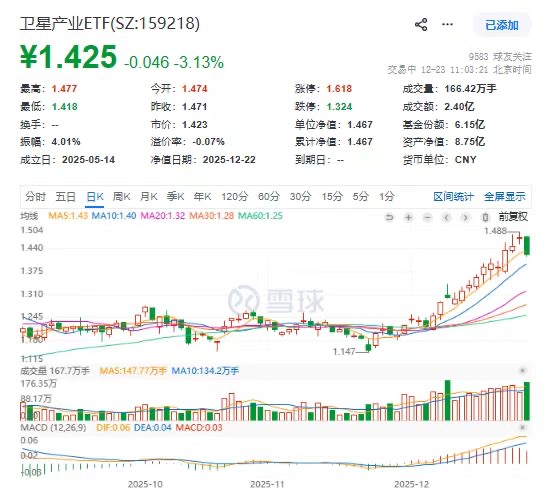Click the 2025-11 date axis label
555x493 pixels.
pos(267,484)
